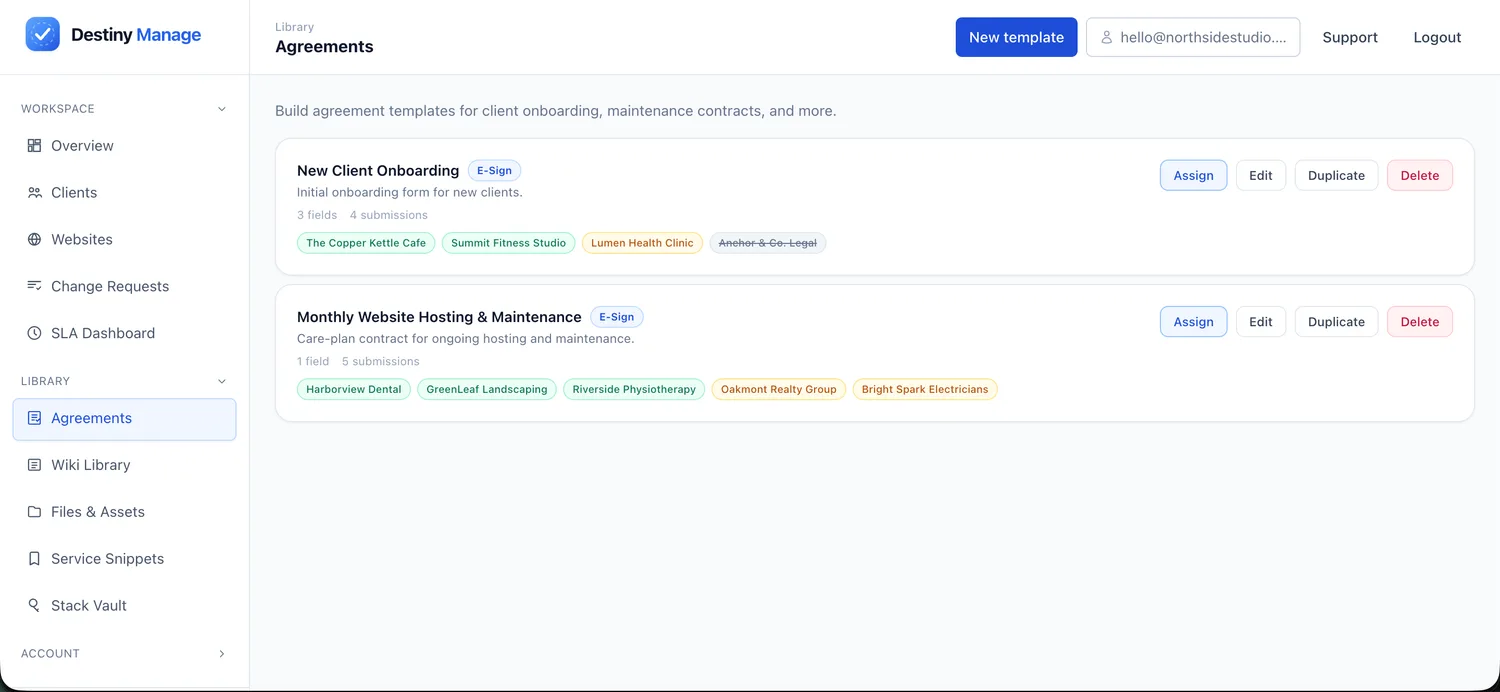Select the Riverside Physiotherapy tag

click(x=634, y=389)
